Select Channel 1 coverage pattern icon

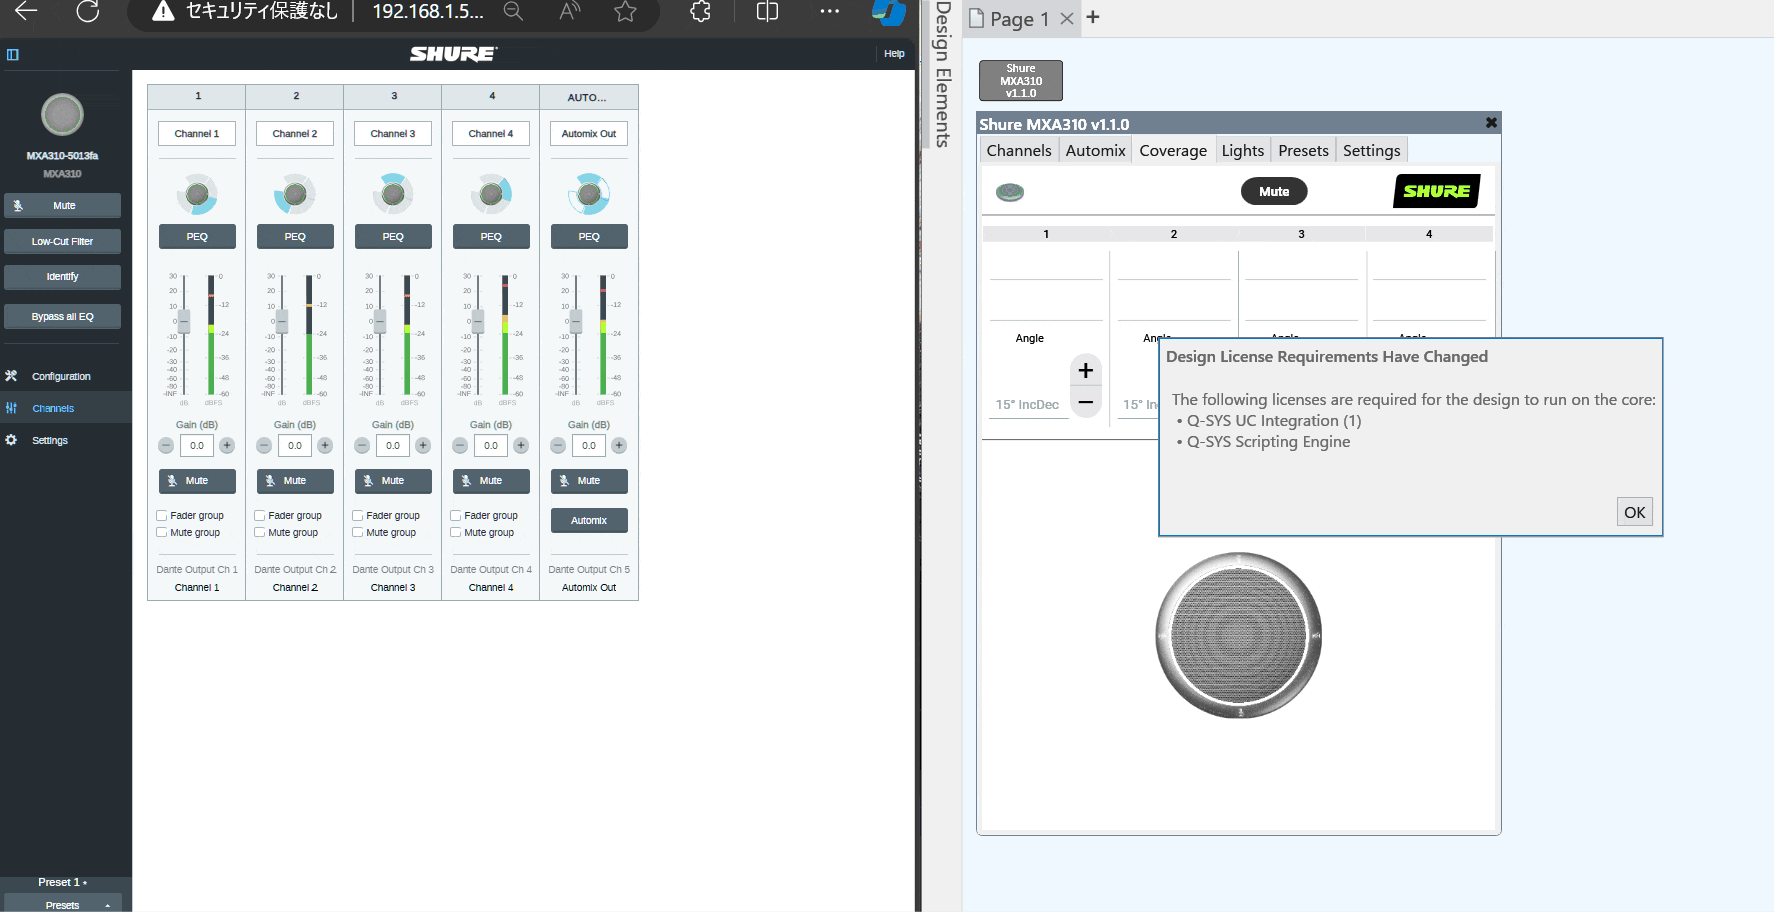197,194
